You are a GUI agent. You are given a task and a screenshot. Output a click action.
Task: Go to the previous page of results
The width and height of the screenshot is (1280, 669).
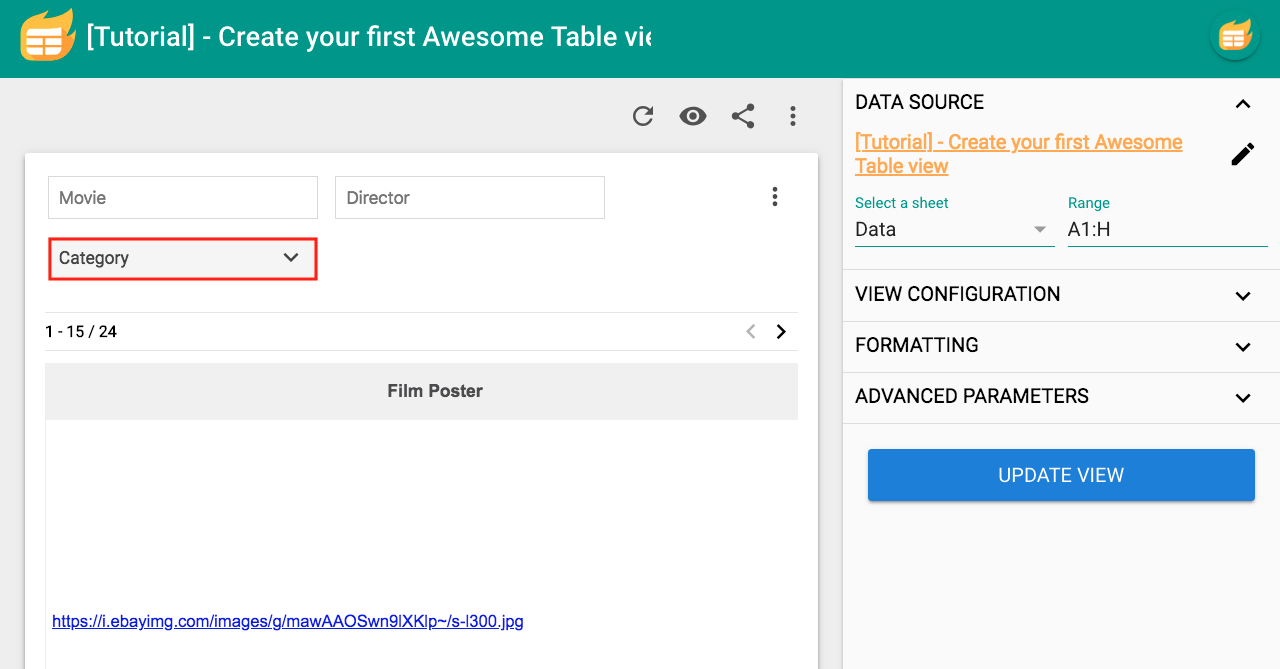coord(750,331)
